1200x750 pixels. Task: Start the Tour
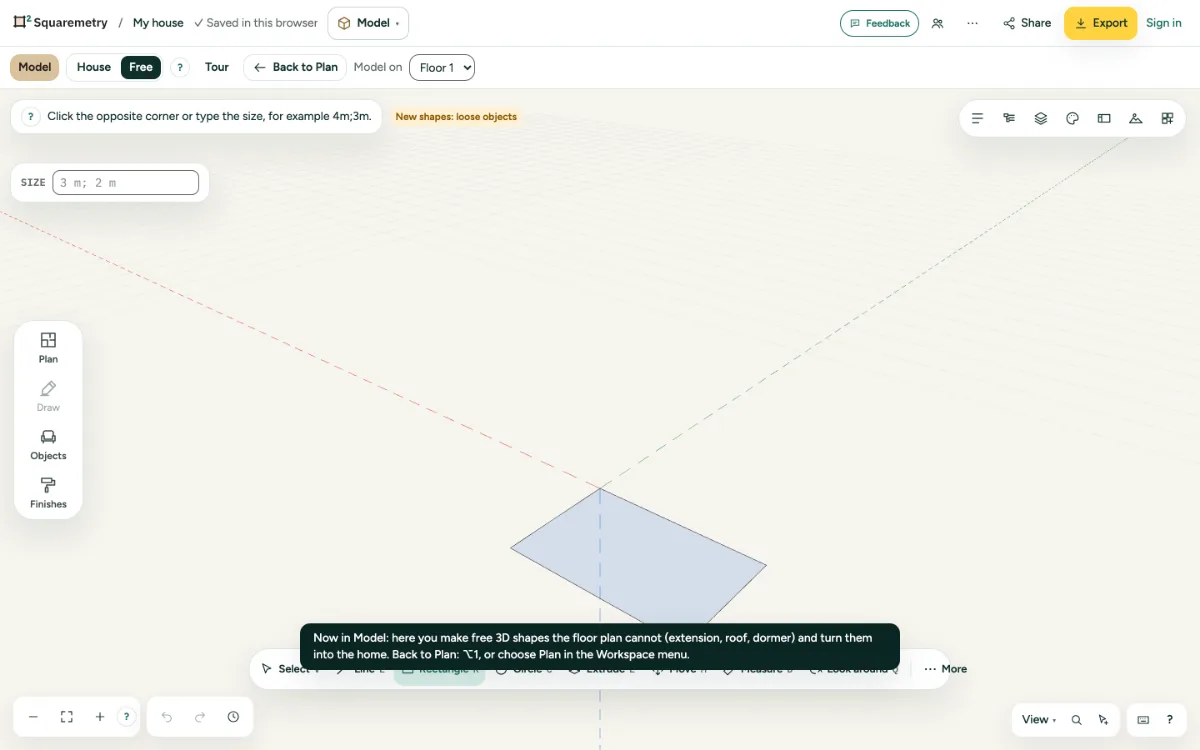[x=217, y=67]
